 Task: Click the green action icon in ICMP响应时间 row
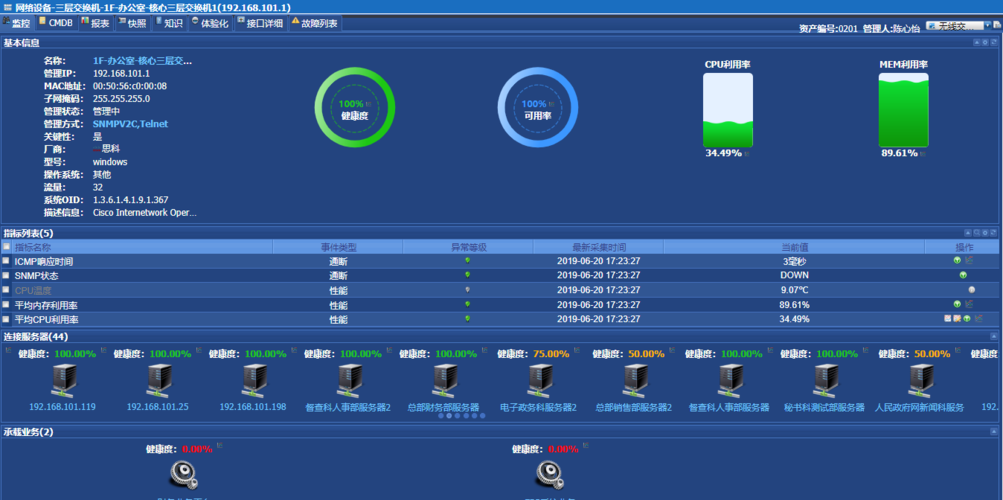coord(957,261)
